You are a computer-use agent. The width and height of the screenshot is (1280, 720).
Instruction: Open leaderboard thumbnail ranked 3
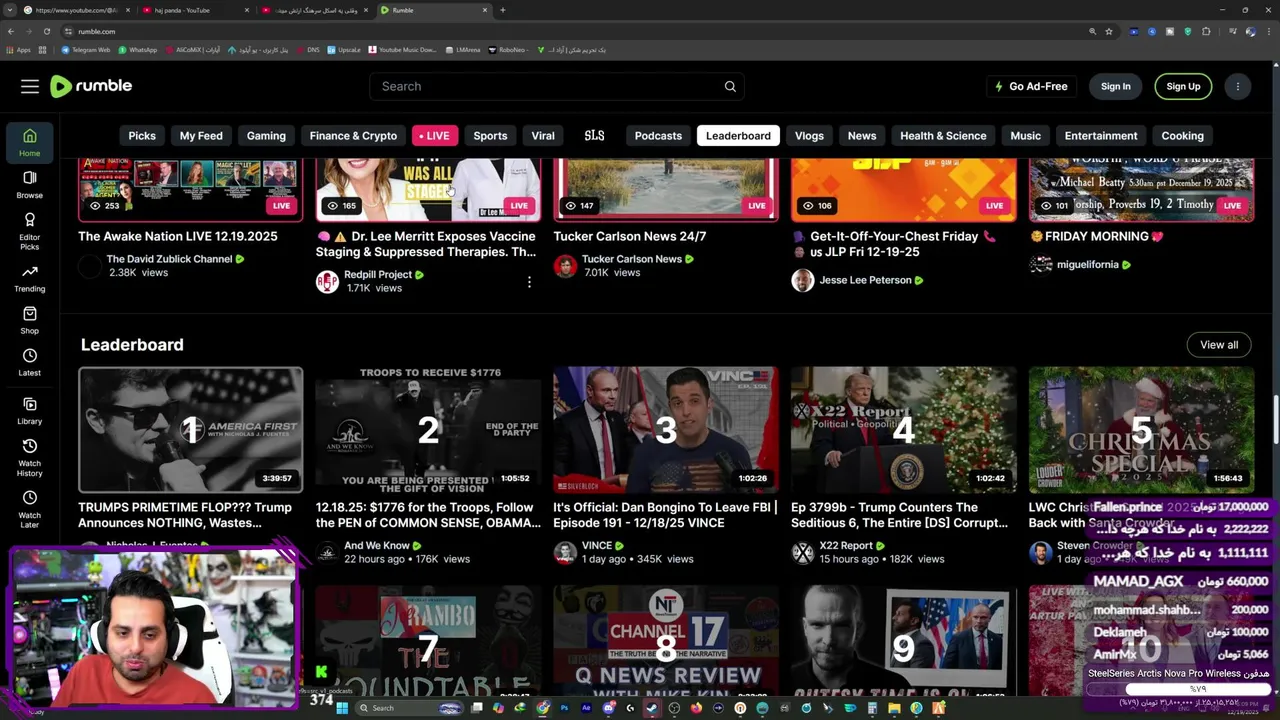pyautogui.click(x=666, y=430)
